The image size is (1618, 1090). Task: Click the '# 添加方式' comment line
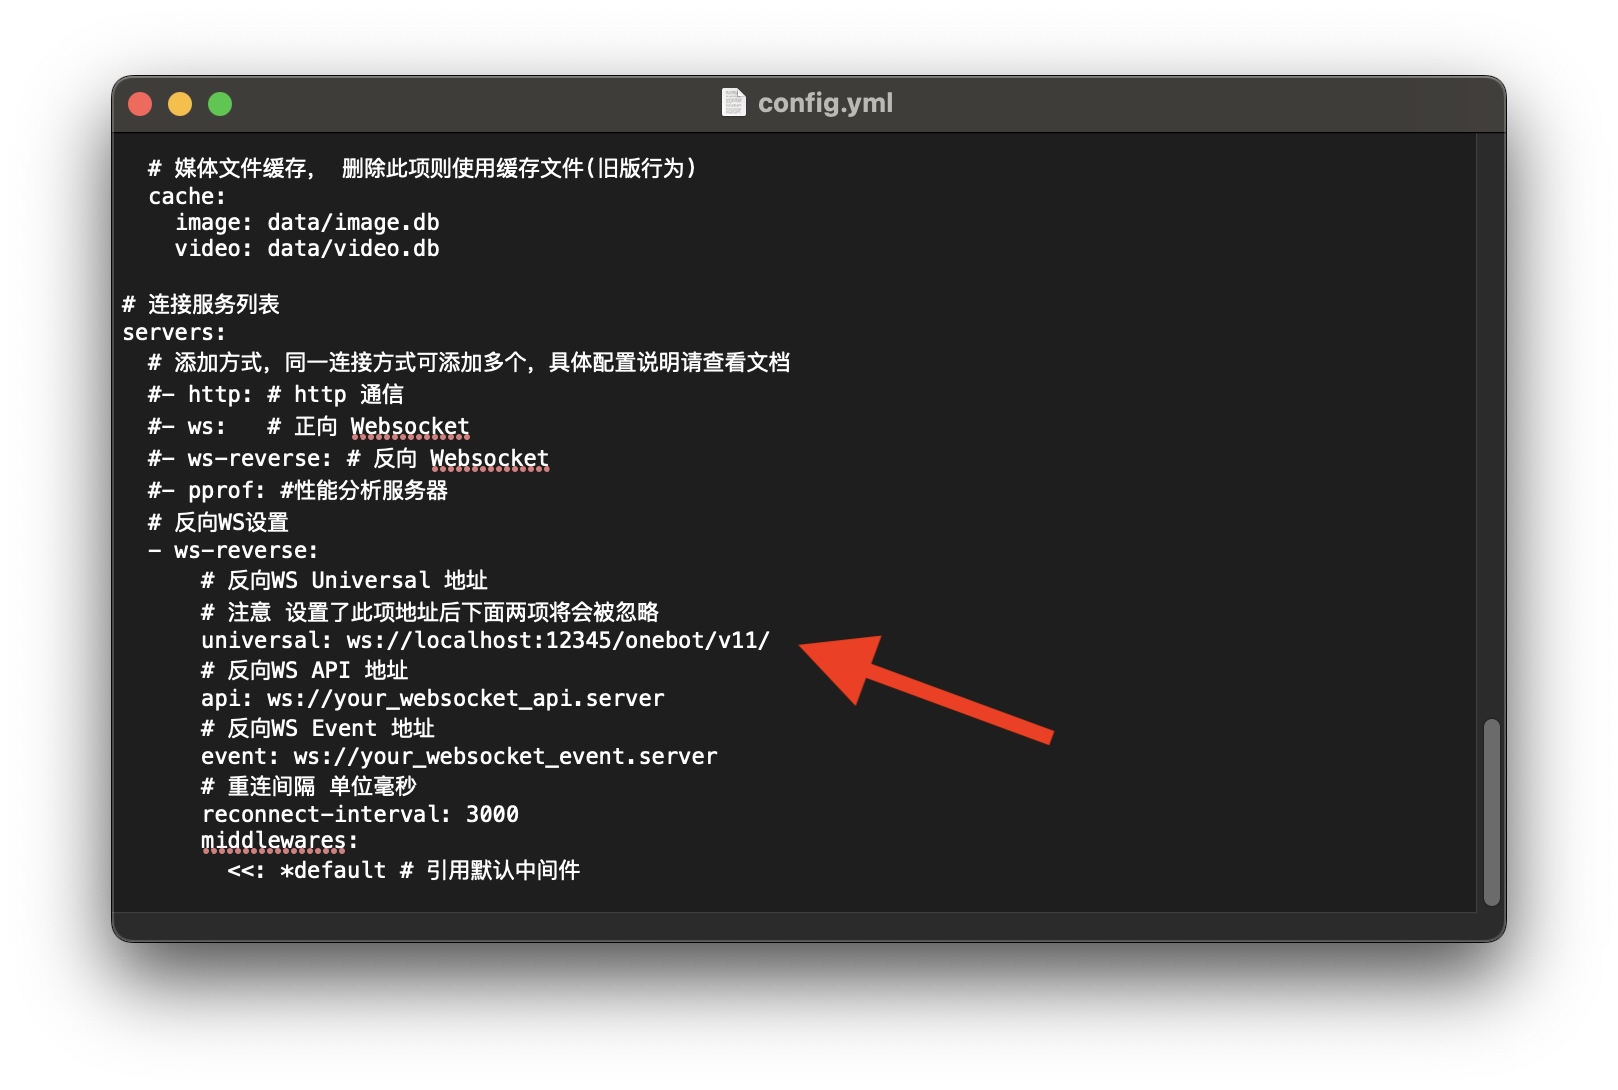[469, 362]
